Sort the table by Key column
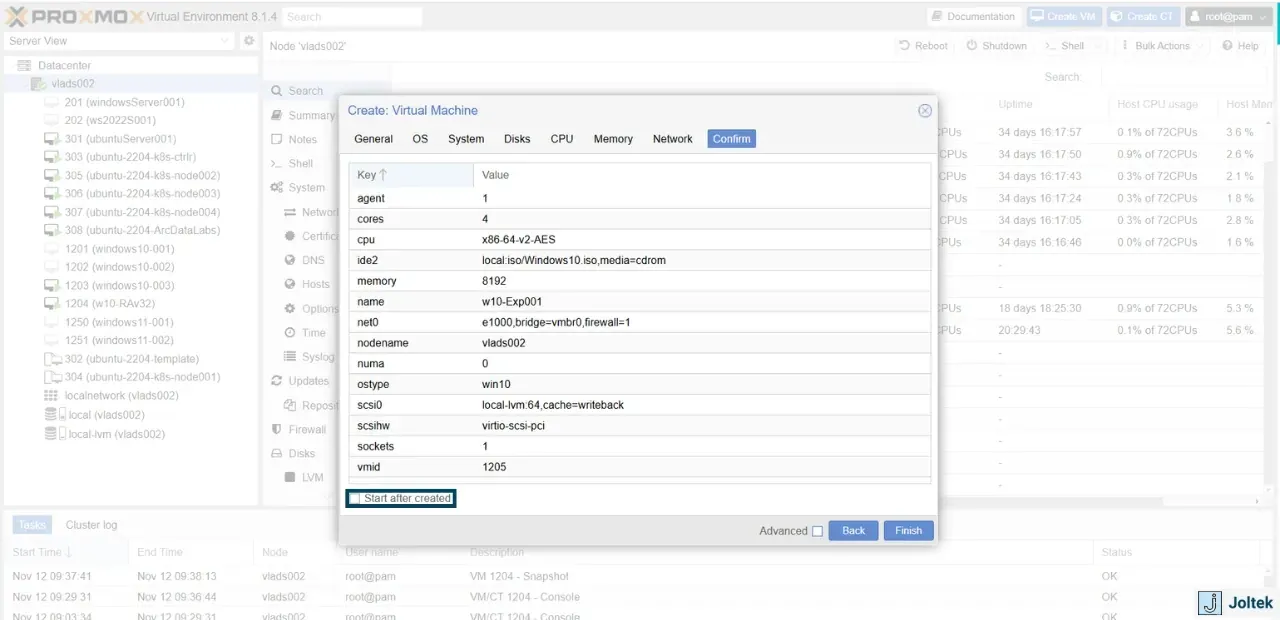 pyautogui.click(x=411, y=175)
